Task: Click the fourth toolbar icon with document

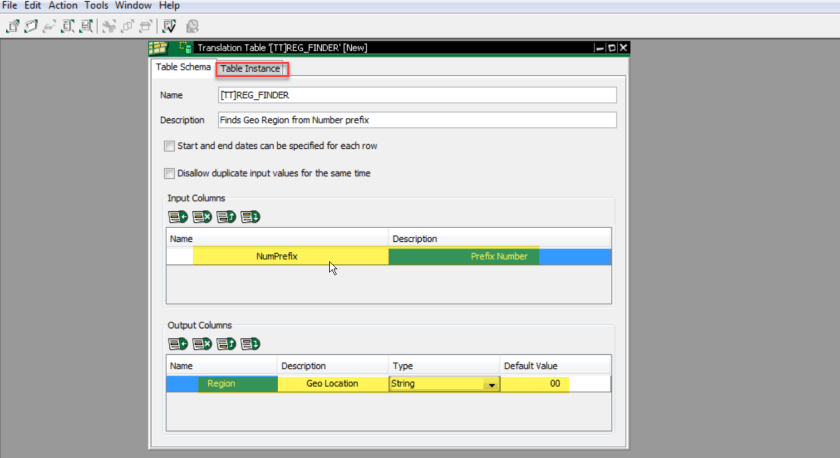Action: [x=68, y=26]
